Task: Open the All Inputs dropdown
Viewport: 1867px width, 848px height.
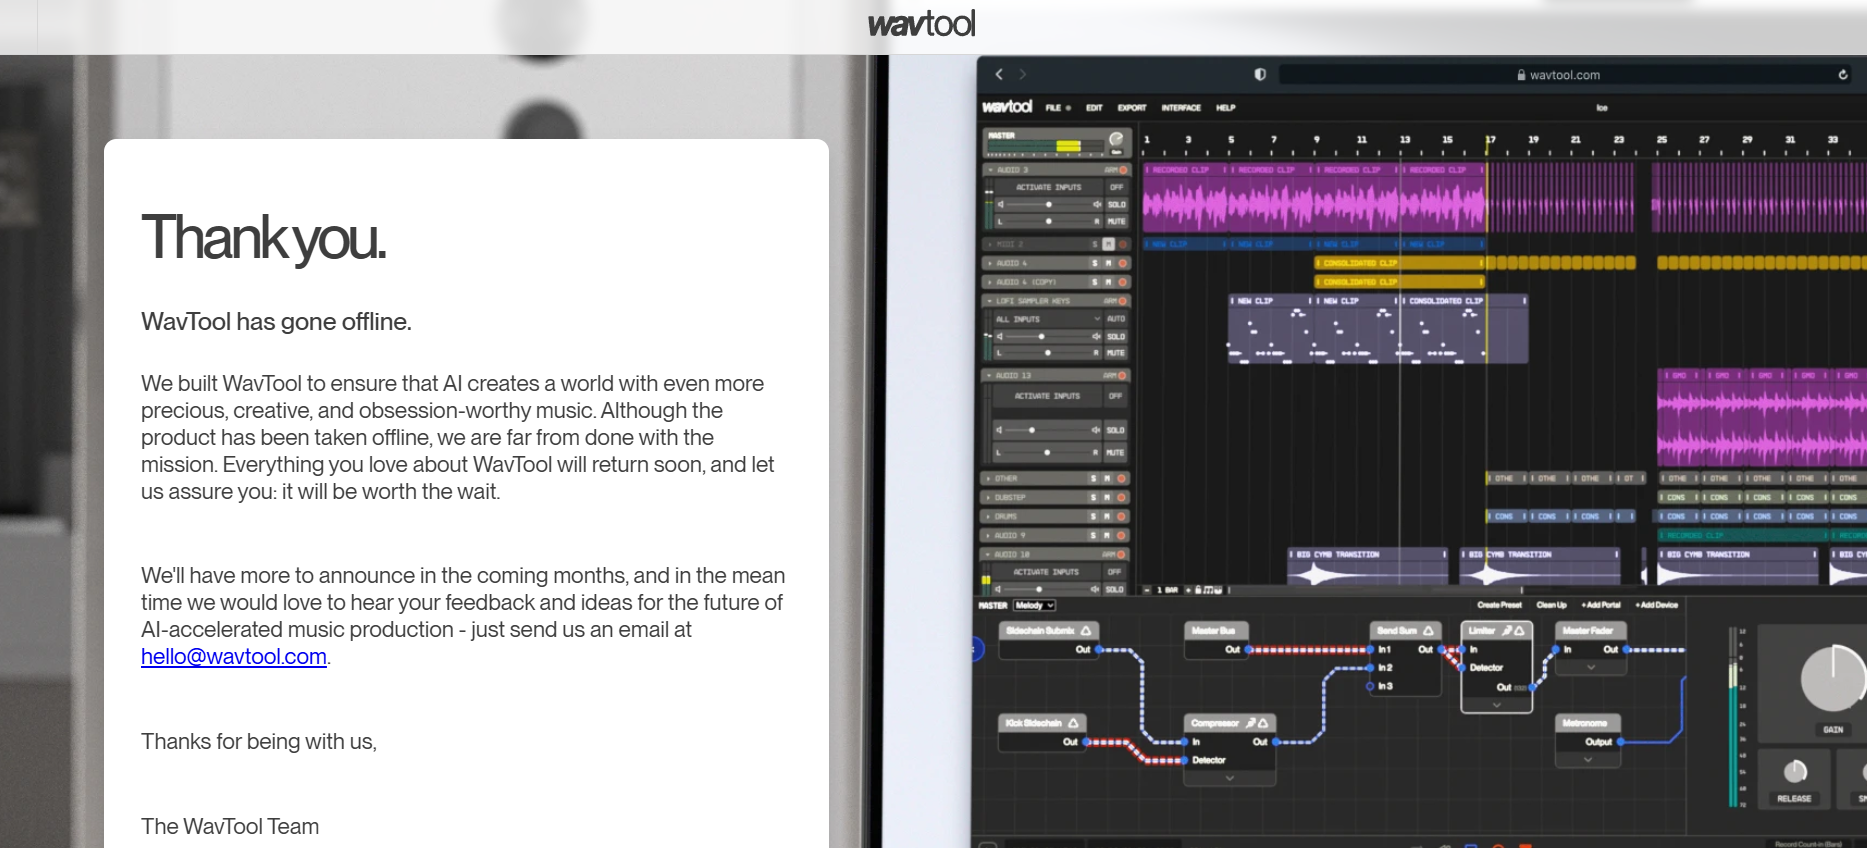Action: (x=1048, y=319)
